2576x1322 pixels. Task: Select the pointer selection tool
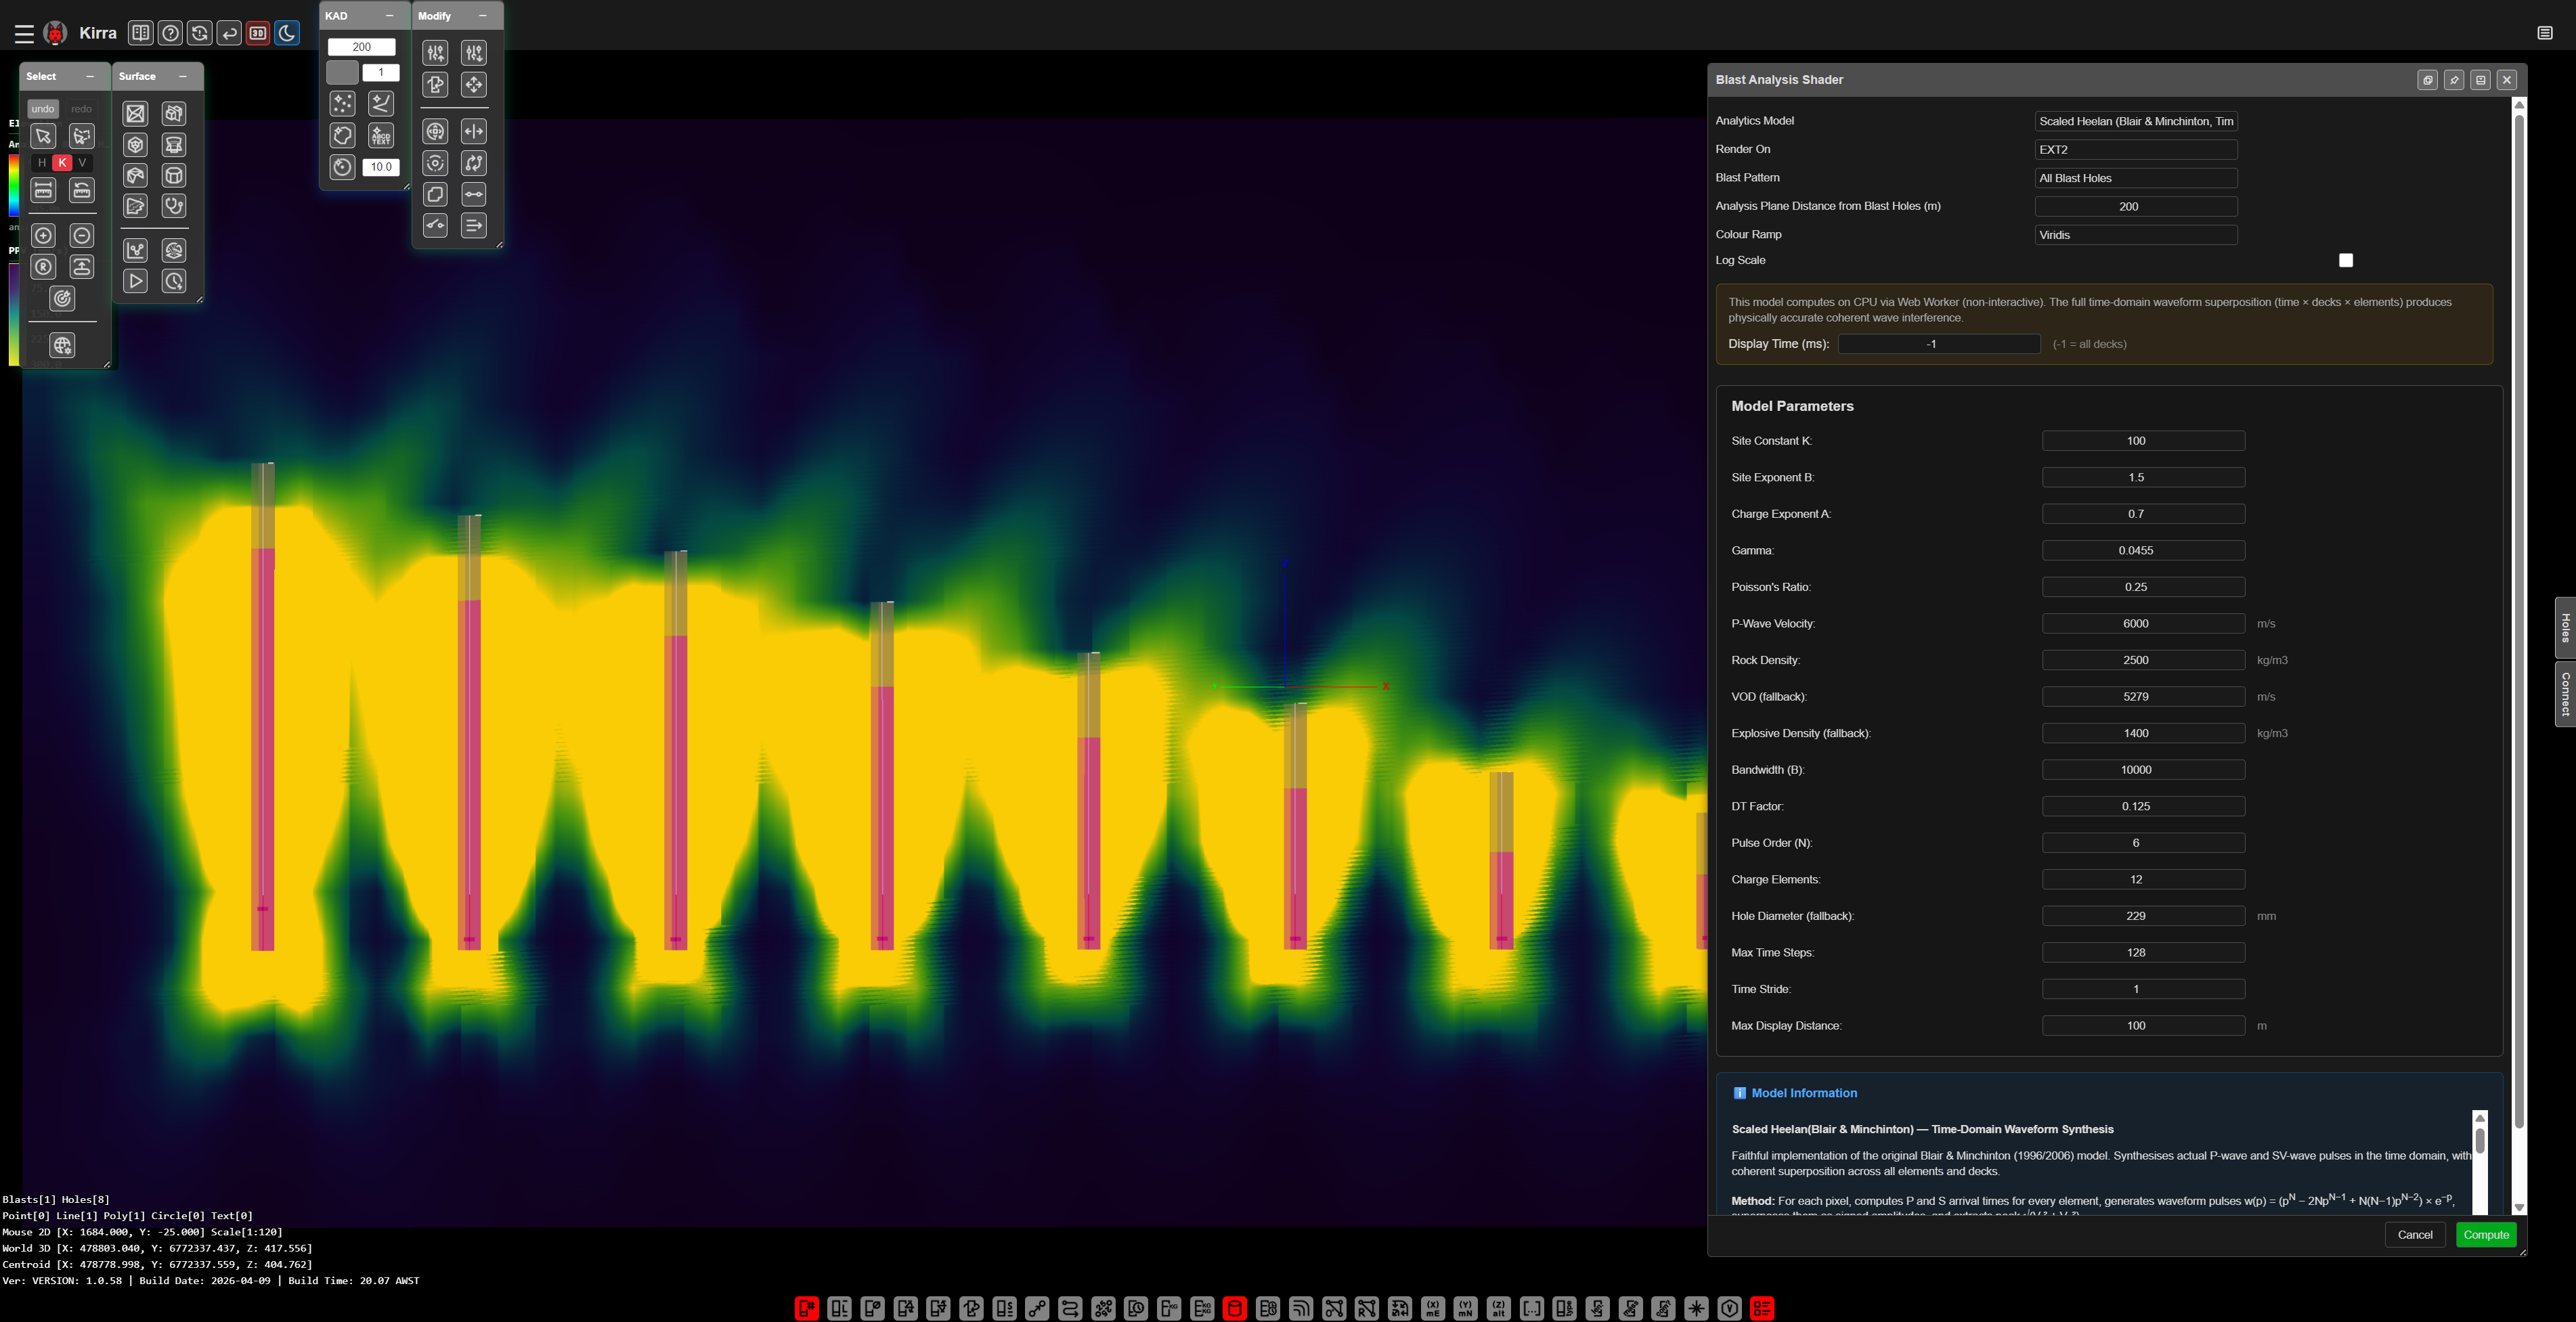[x=43, y=136]
